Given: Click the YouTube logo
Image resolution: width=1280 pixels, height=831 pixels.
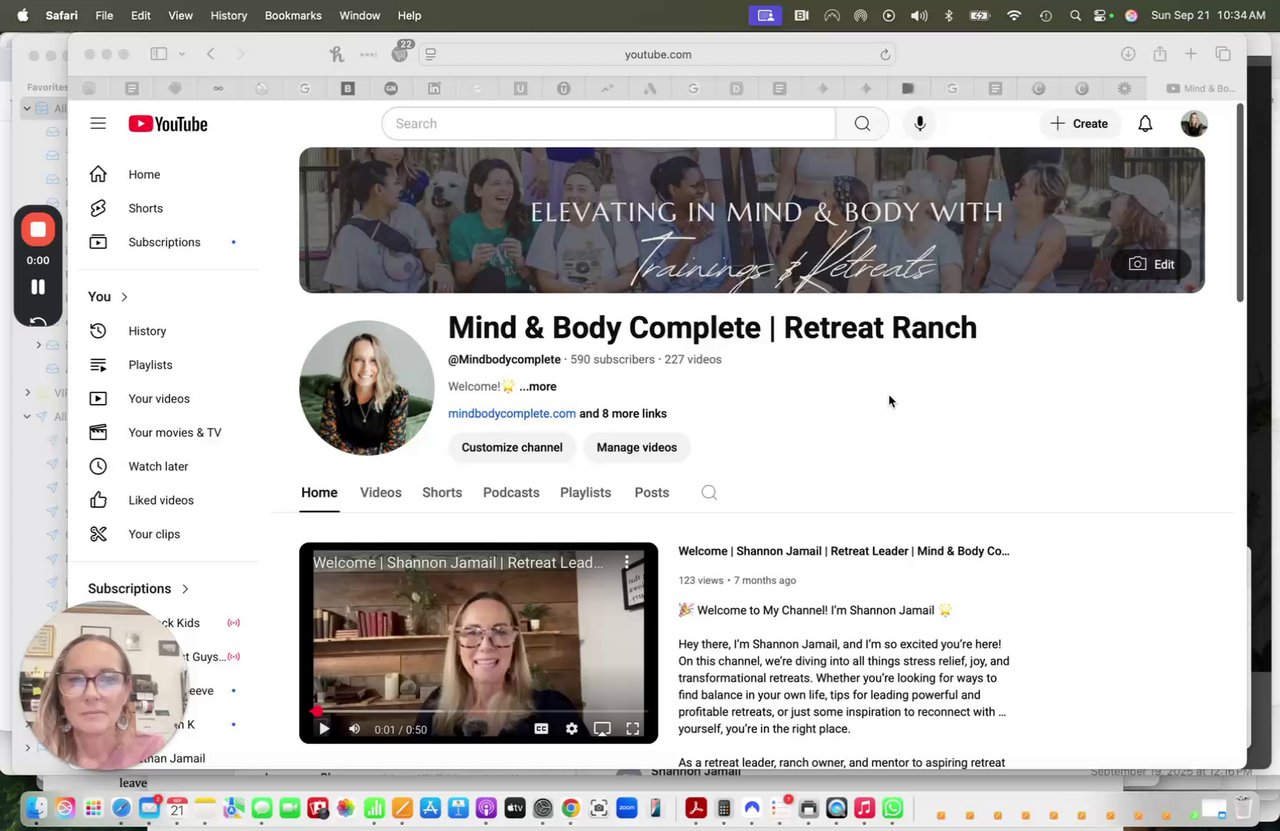Looking at the screenshot, I should click(168, 124).
